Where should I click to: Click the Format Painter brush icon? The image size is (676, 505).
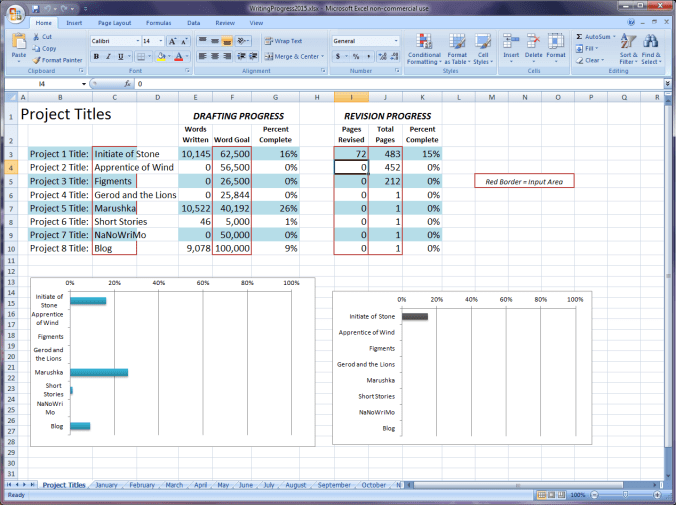coord(38,60)
